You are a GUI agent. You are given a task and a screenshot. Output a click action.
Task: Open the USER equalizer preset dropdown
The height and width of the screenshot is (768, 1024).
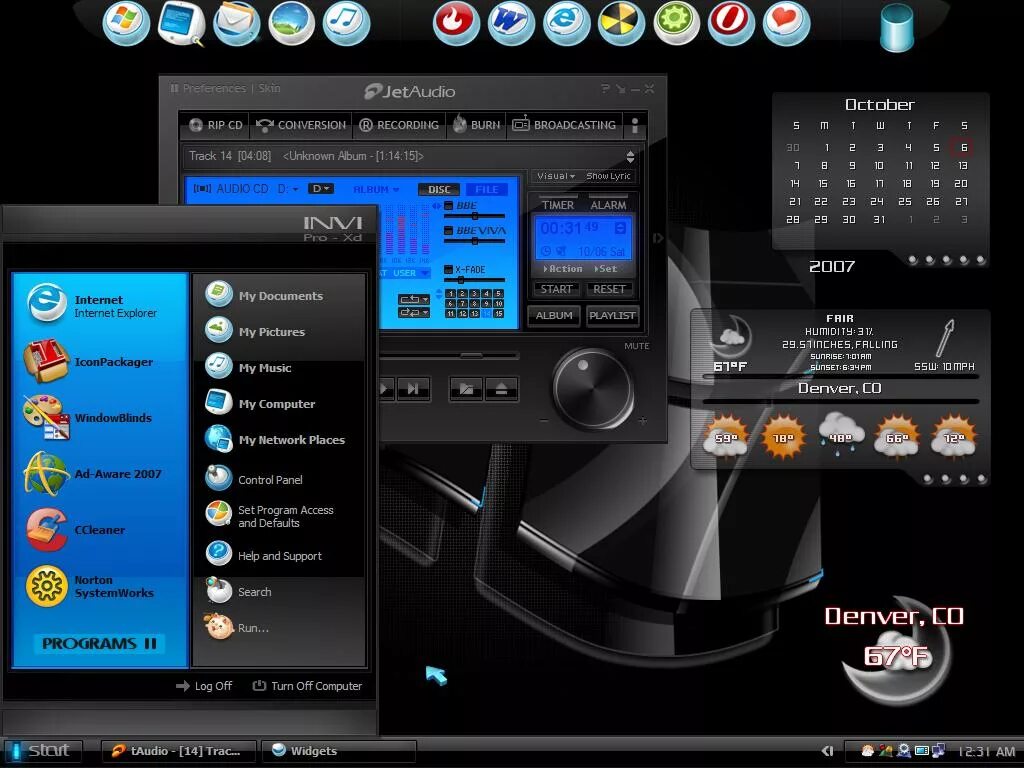point(410,273)
